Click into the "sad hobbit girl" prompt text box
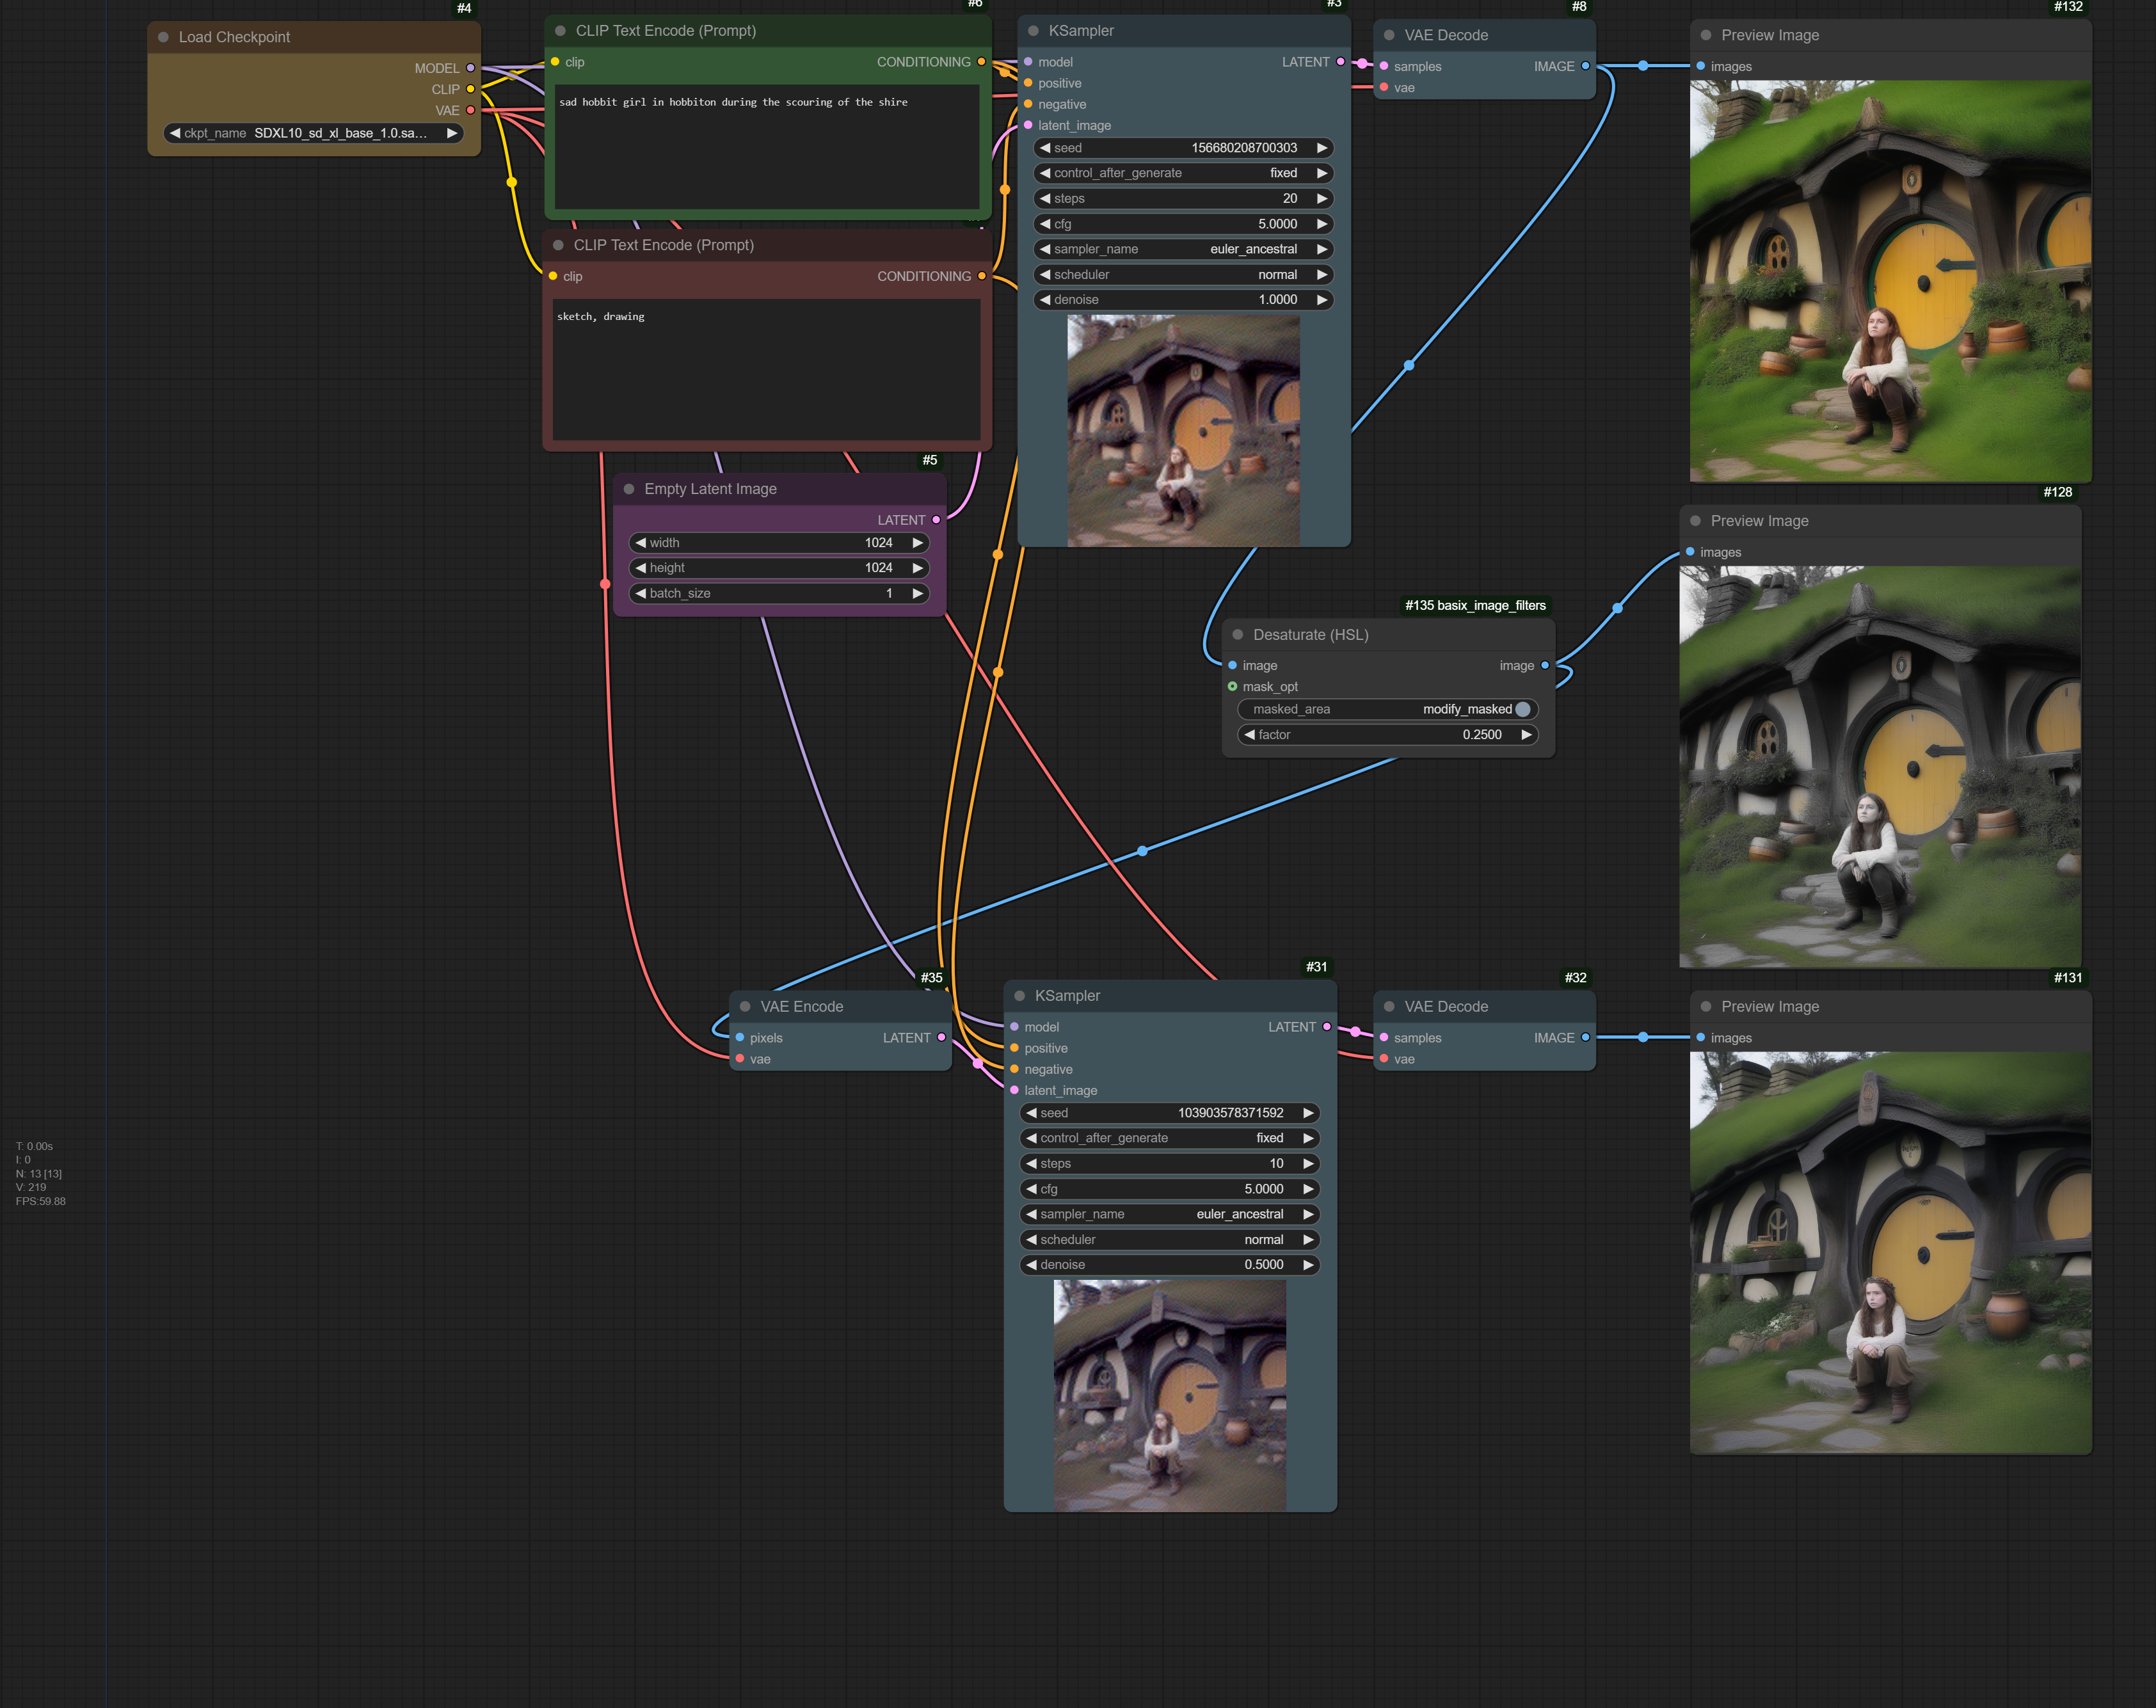Image resolution: width=2156 pixels, height=1708 pixels. pyautogui.click(x=767, y=146)
